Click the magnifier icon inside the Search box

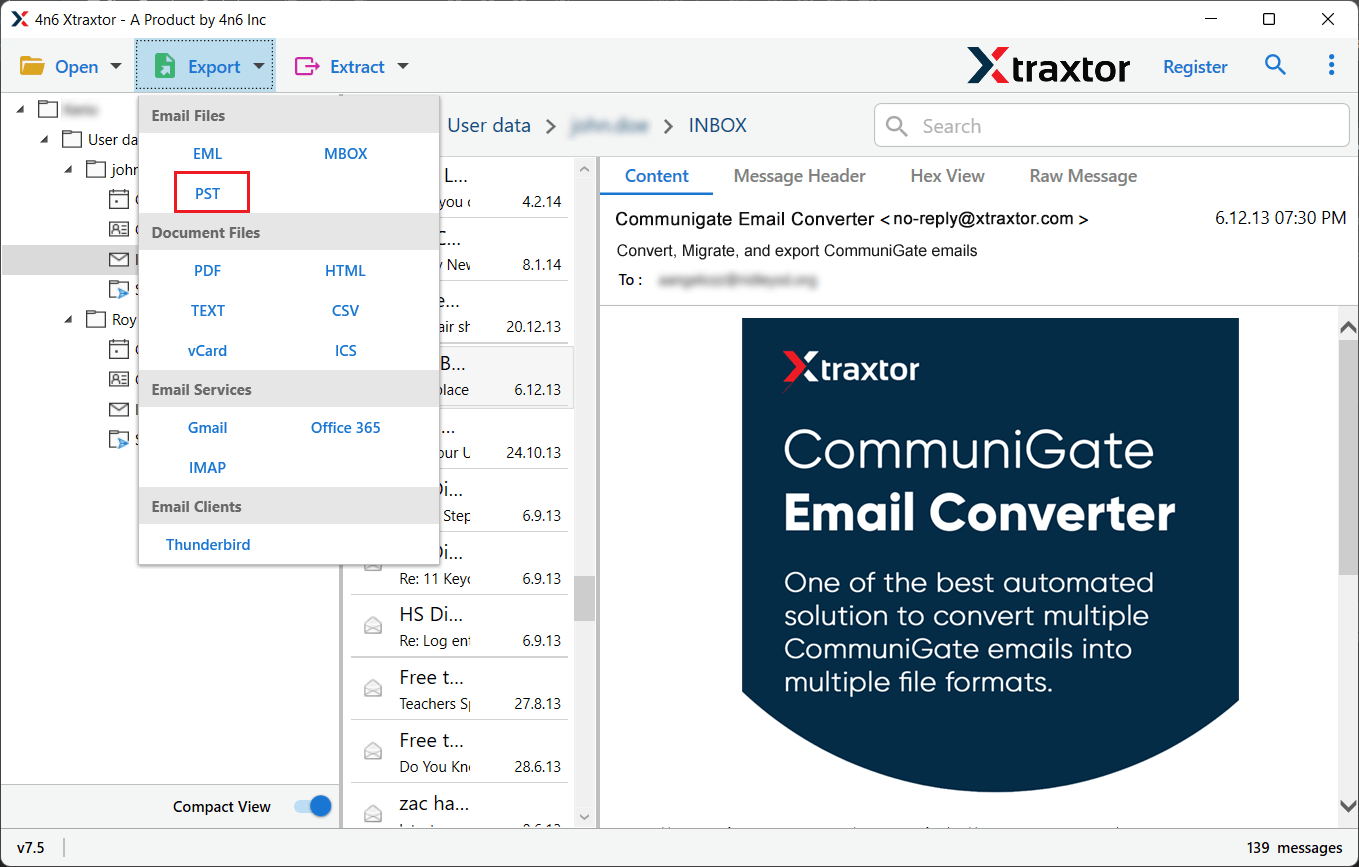(x=897, y=126)
